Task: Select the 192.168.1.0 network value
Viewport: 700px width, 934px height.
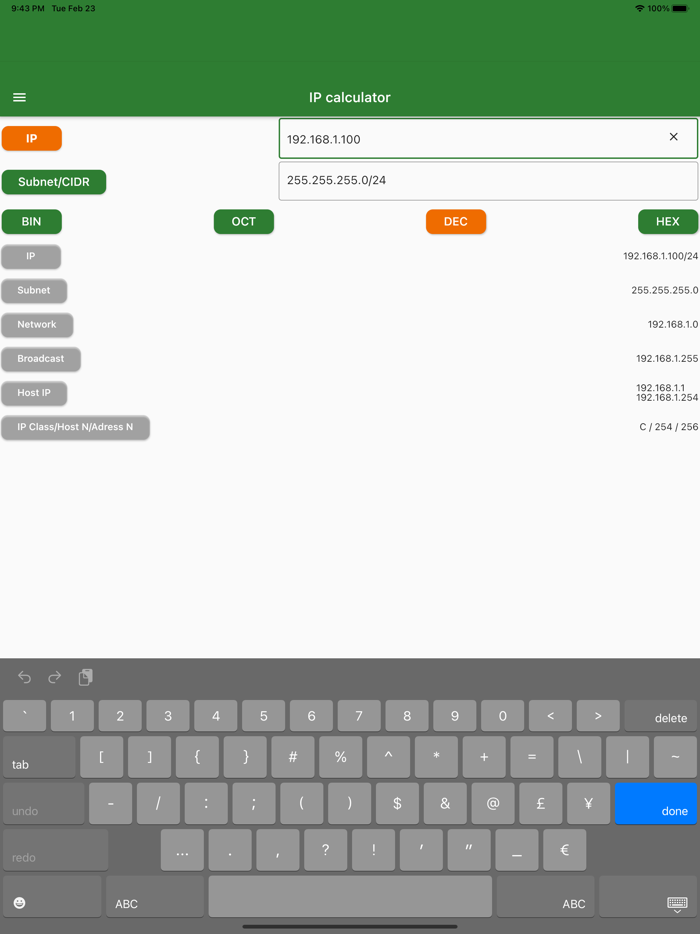Action: tap(673, 325)
